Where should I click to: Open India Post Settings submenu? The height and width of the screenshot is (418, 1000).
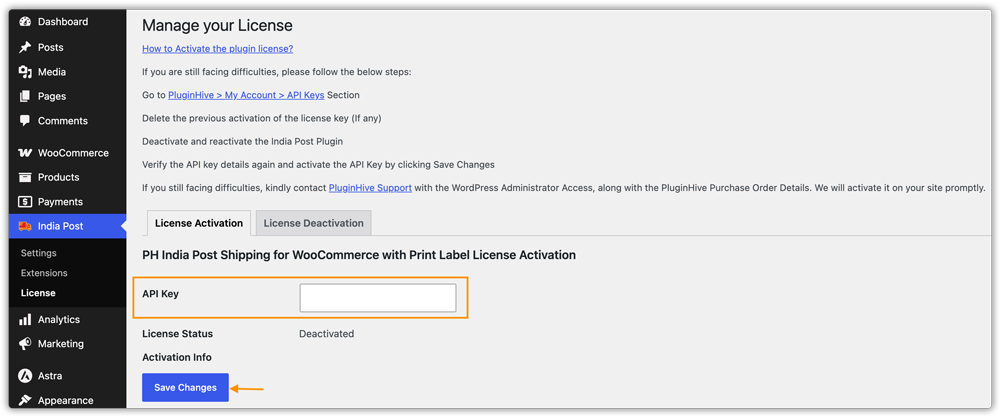tap(38, 253)
